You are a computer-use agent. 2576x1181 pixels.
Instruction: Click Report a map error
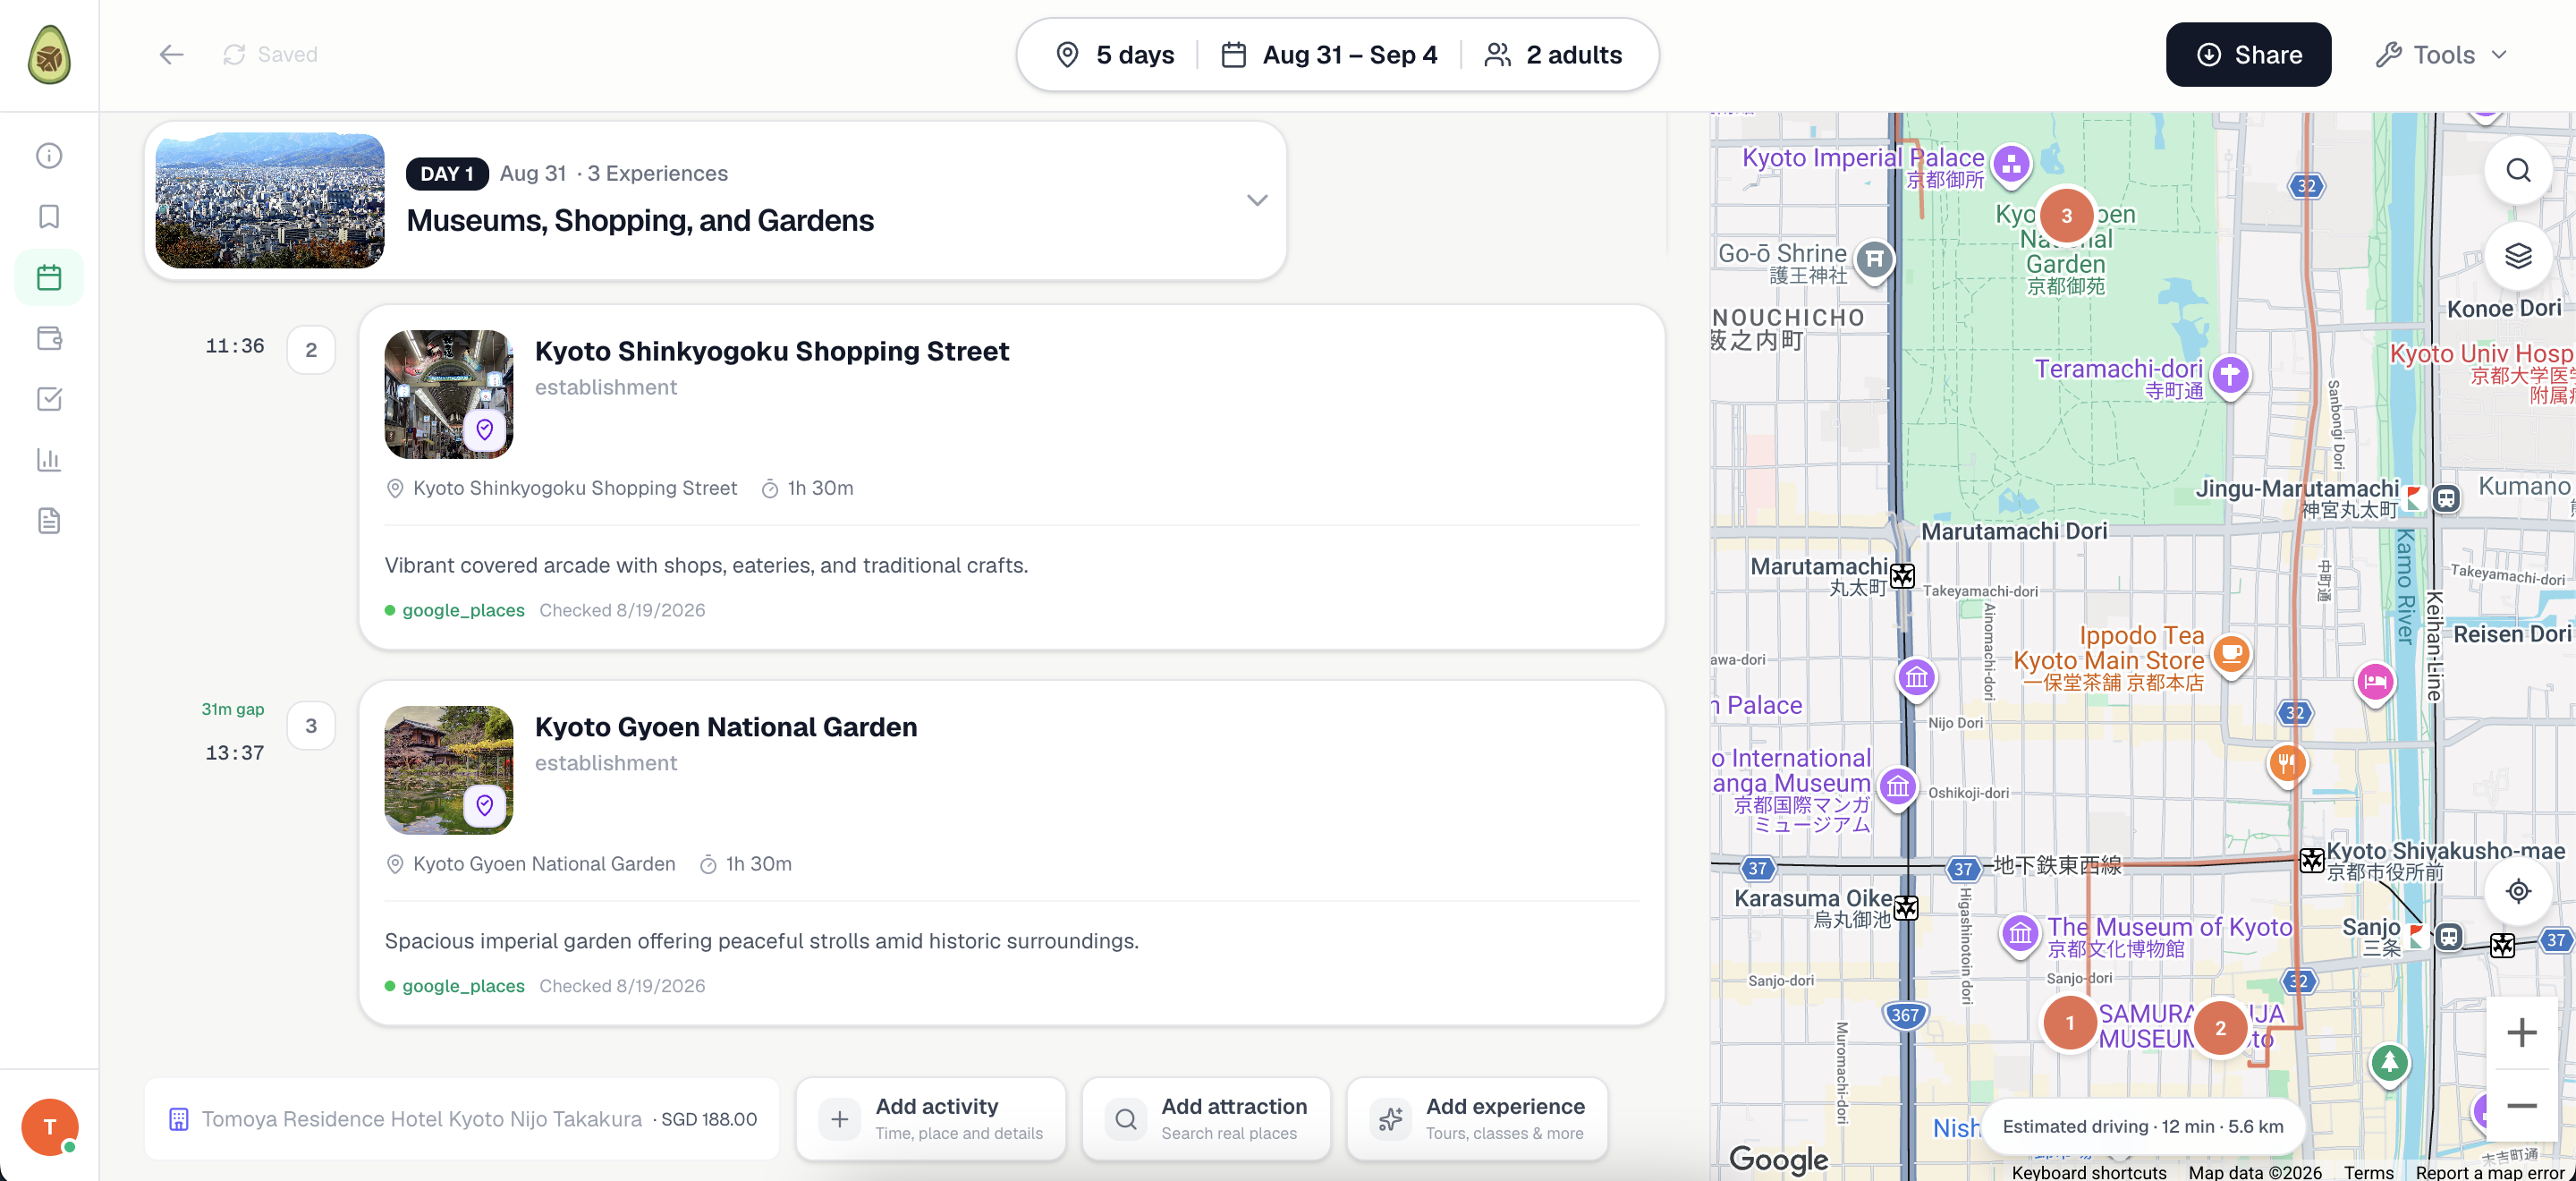[x=2490, y=1172]
